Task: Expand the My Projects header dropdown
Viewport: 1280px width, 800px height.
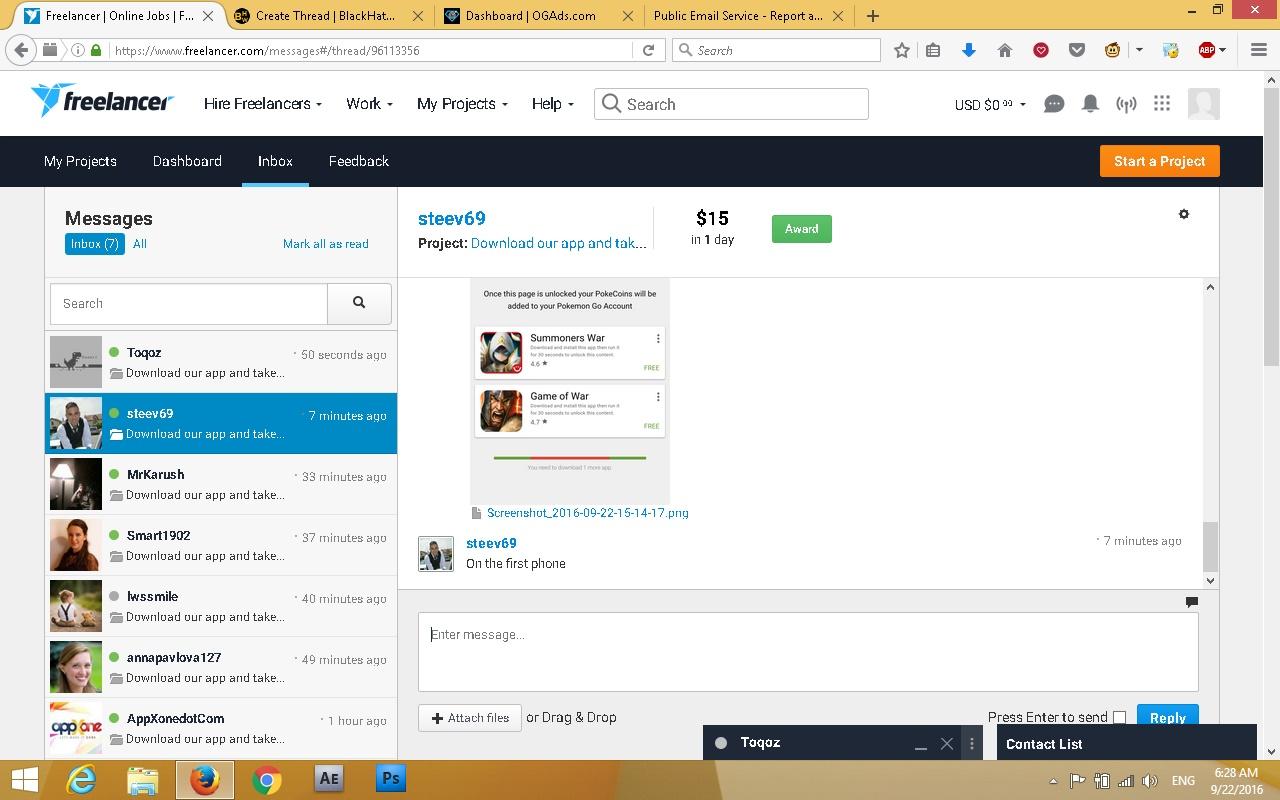Action: [462, 104]
